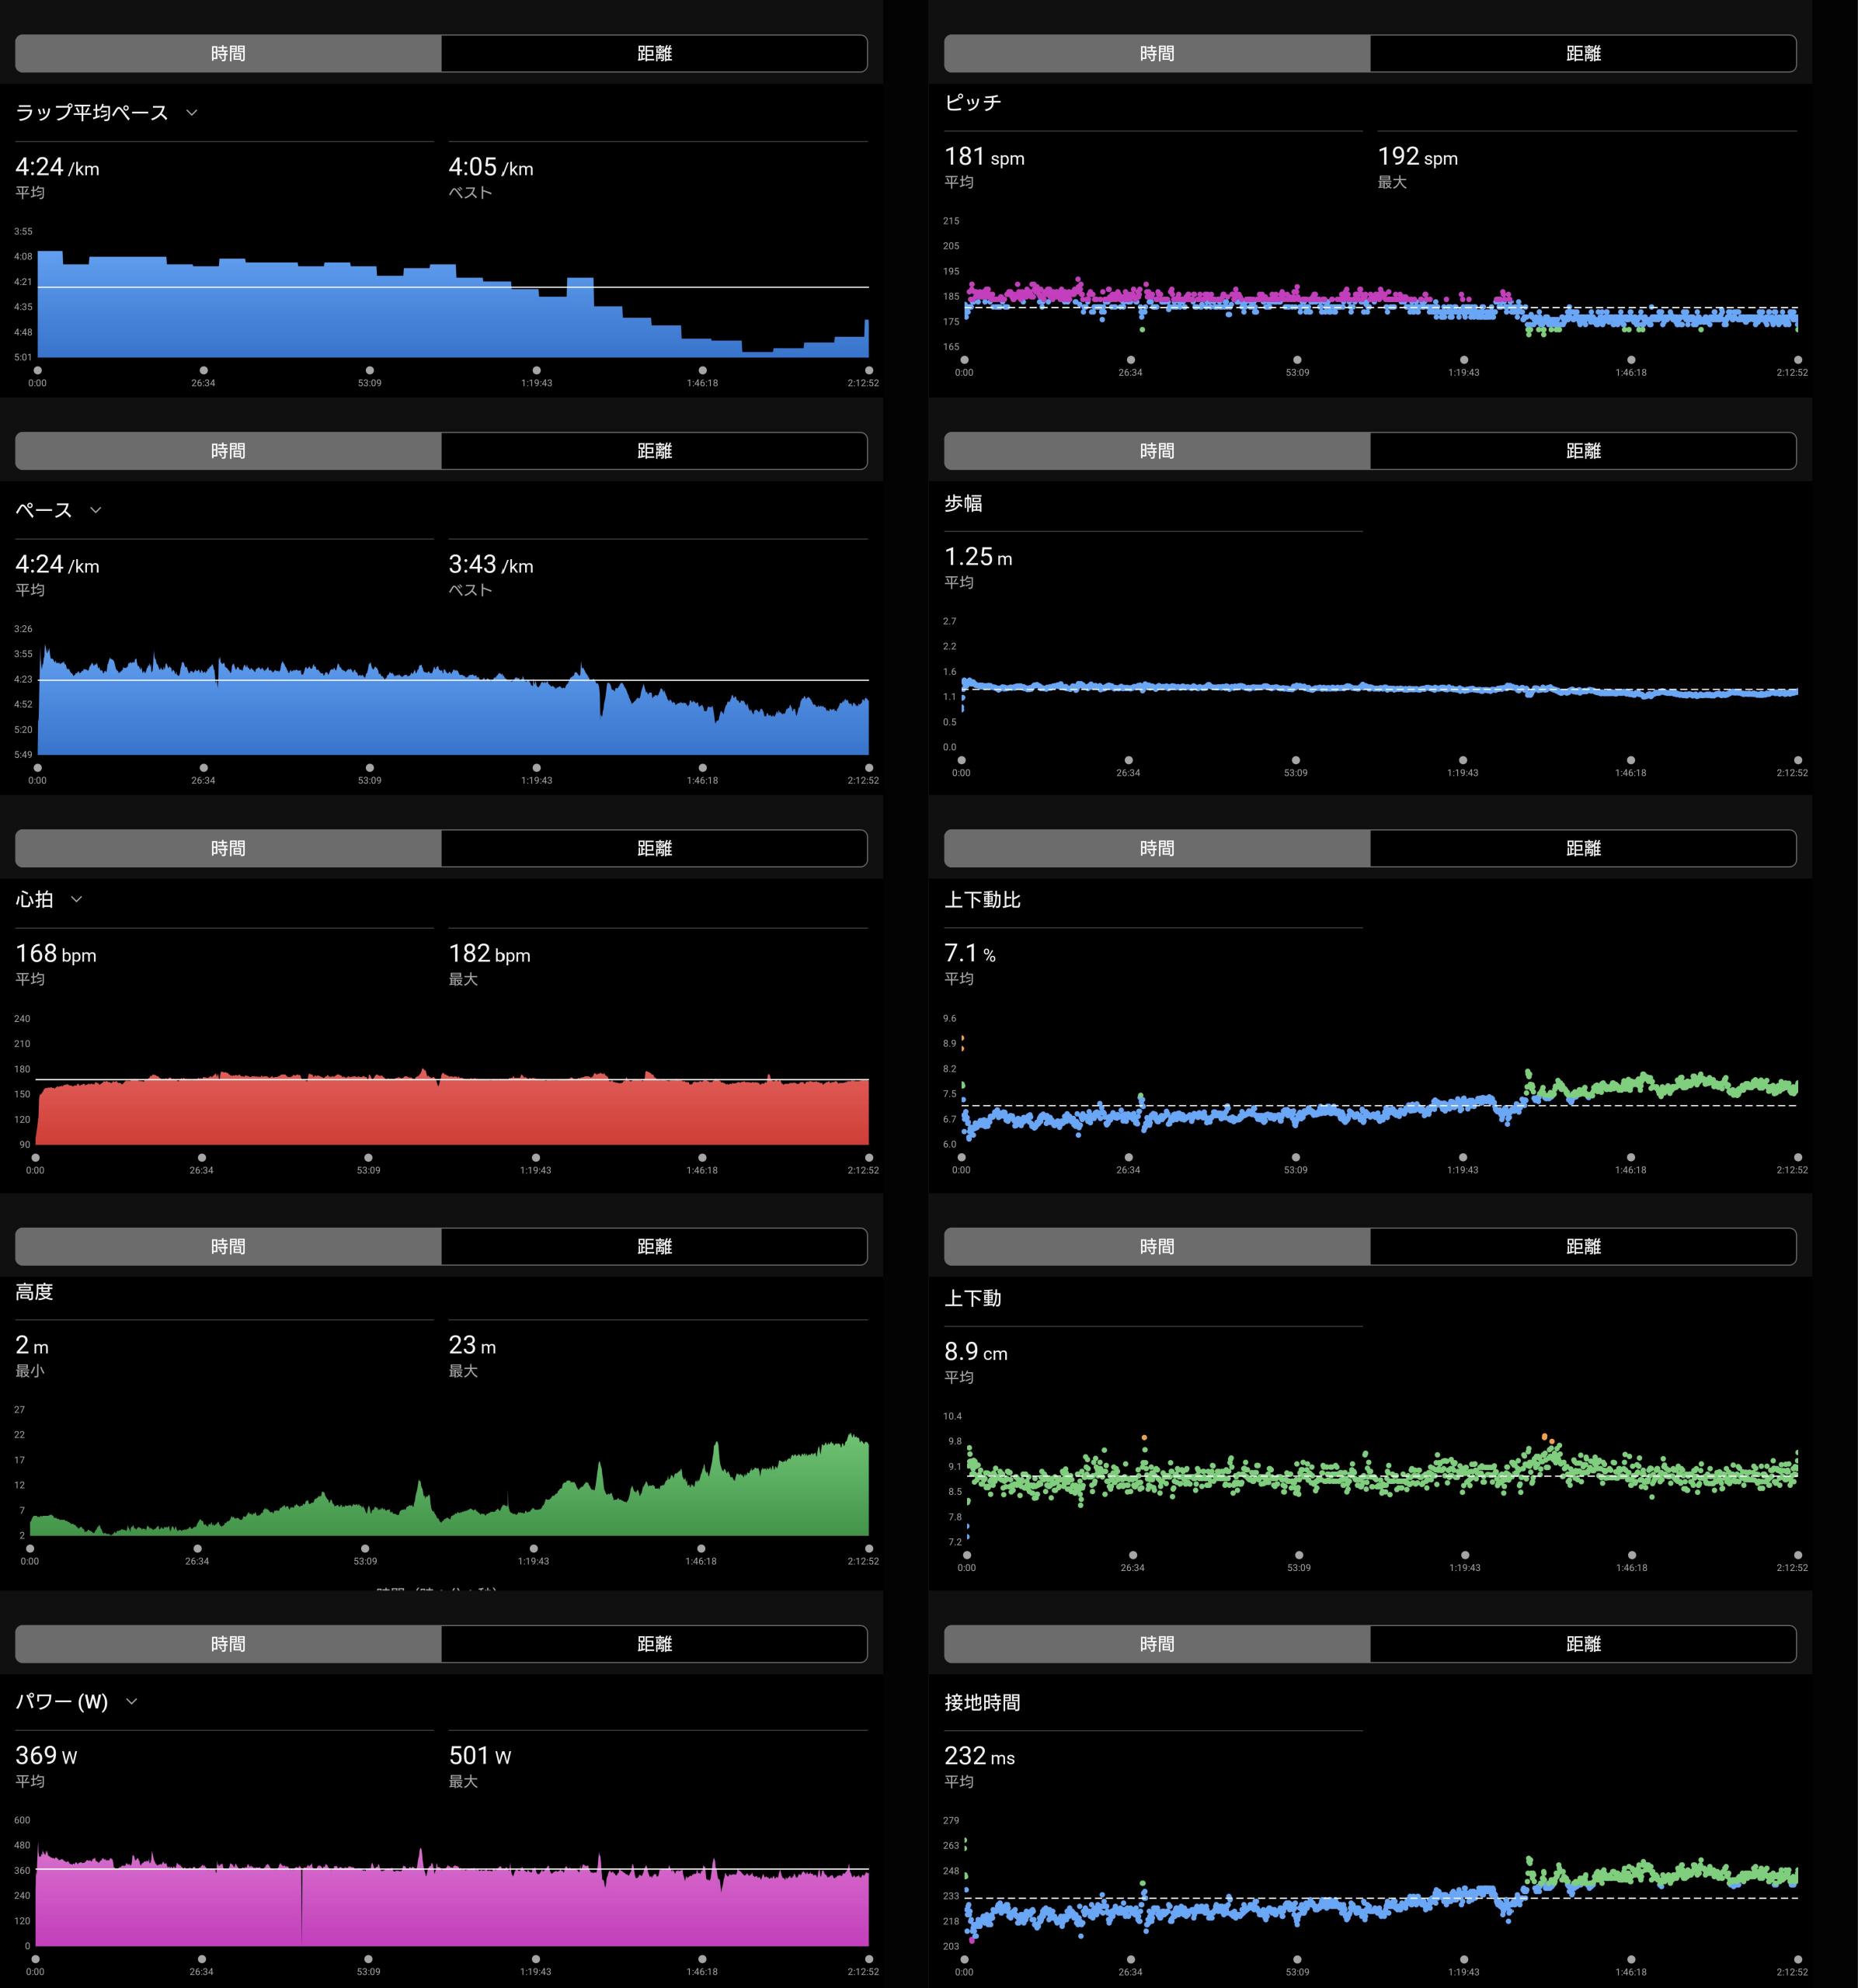
Task: Switch ピッチ chart to 距離 axis
Action: click(x=1582, y=54)
